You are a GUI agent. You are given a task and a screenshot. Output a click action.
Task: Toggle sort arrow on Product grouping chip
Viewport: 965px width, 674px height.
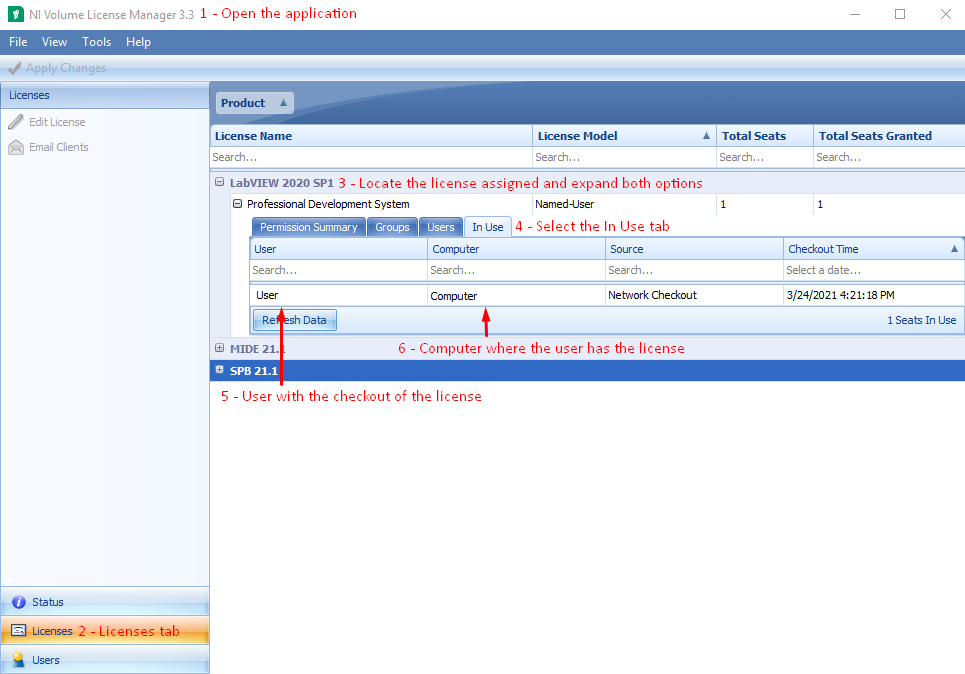pyautogui.click(x=283, y=103)
